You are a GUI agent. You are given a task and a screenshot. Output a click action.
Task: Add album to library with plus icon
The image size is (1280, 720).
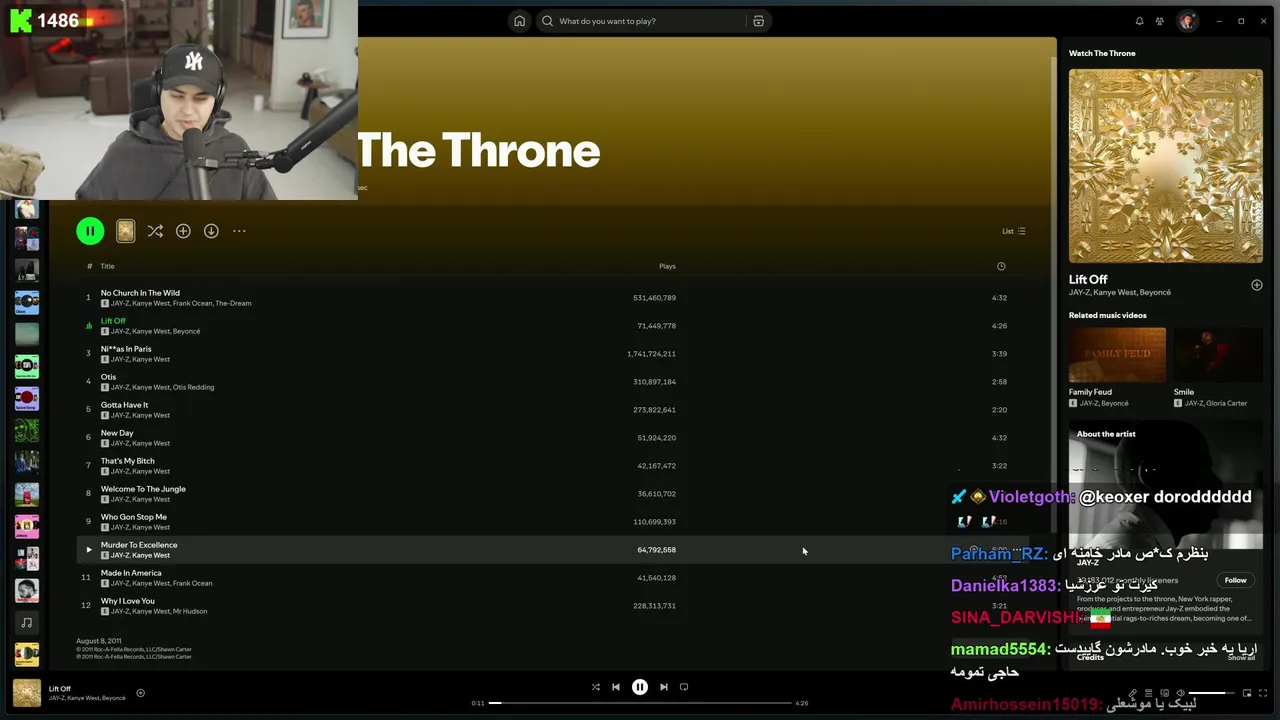coord(183,231)
